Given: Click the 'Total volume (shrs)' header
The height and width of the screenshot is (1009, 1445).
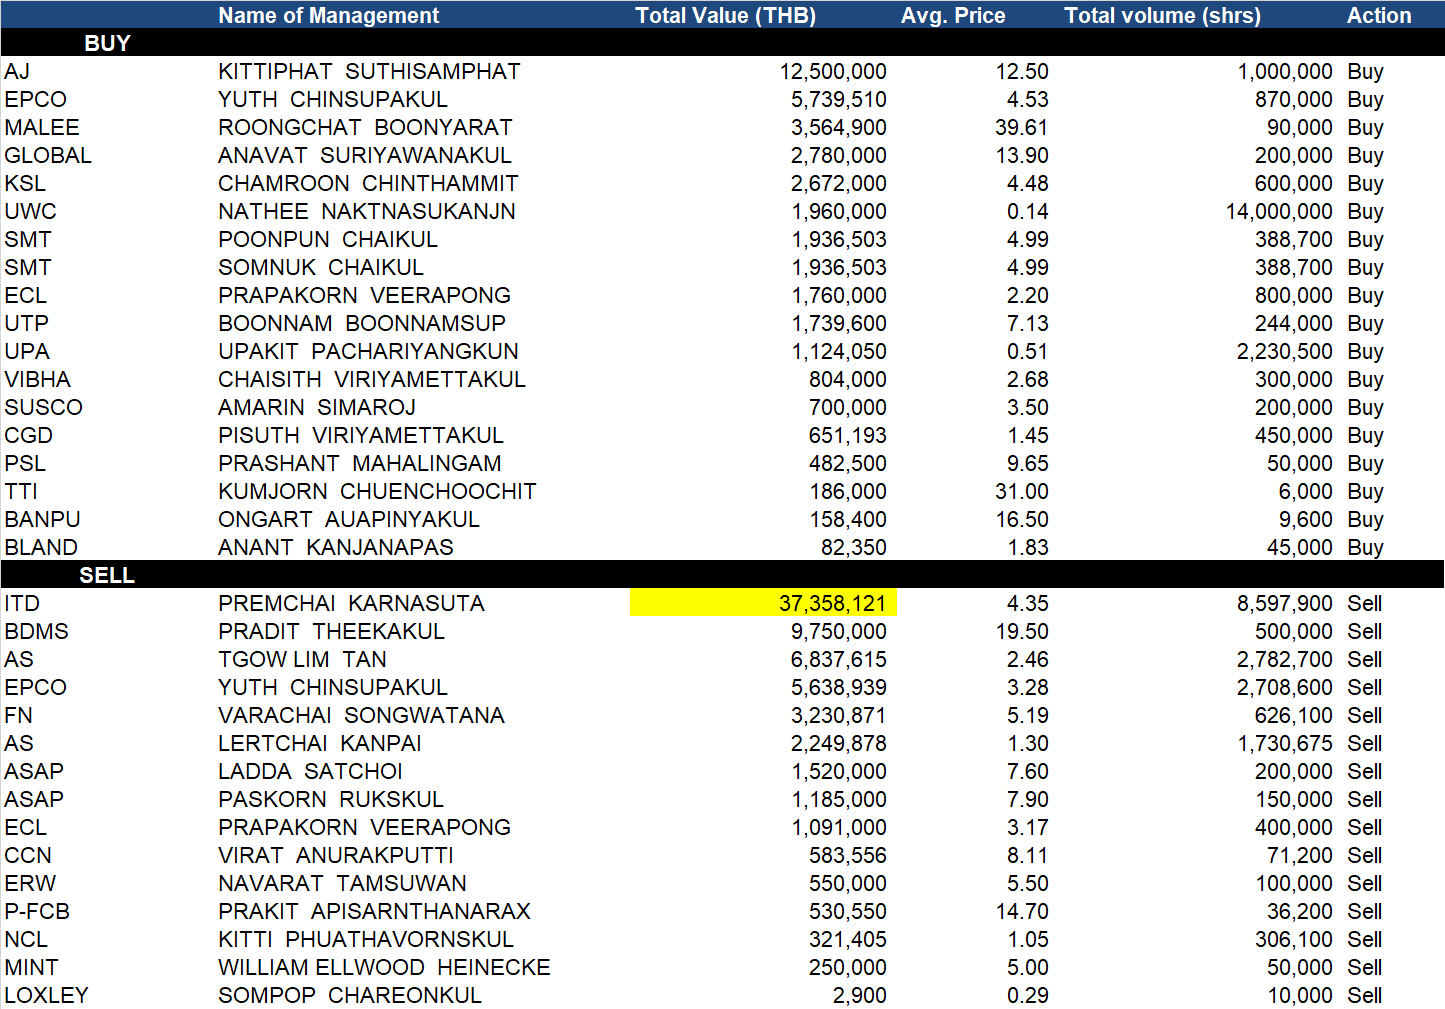Looking at the screenshot, I should click(1162, 15).
